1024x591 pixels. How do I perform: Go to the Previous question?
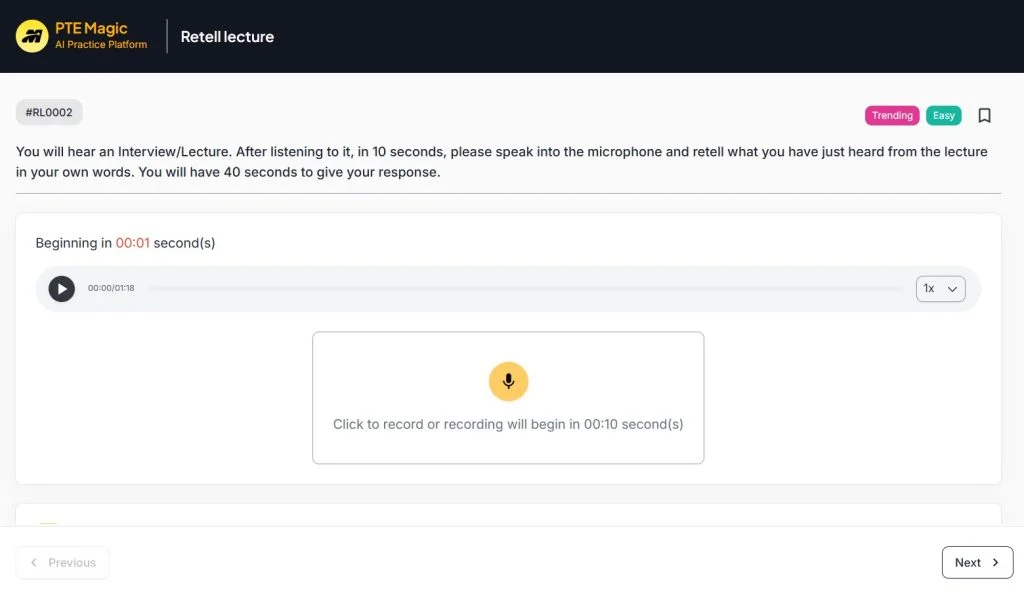pos(62,562)
